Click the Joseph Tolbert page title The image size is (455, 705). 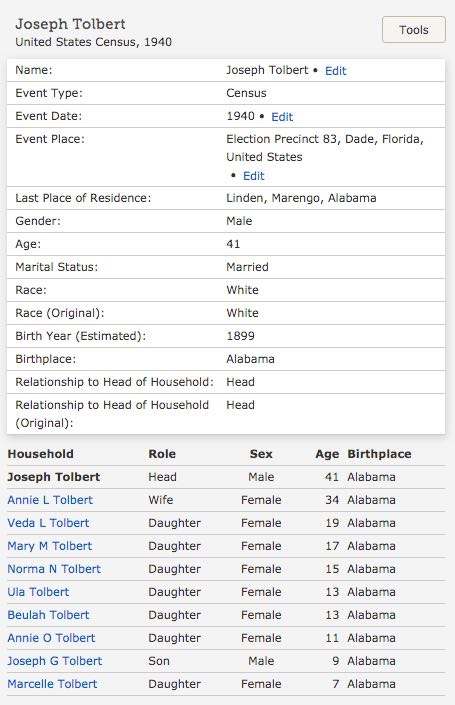point(71,24)
